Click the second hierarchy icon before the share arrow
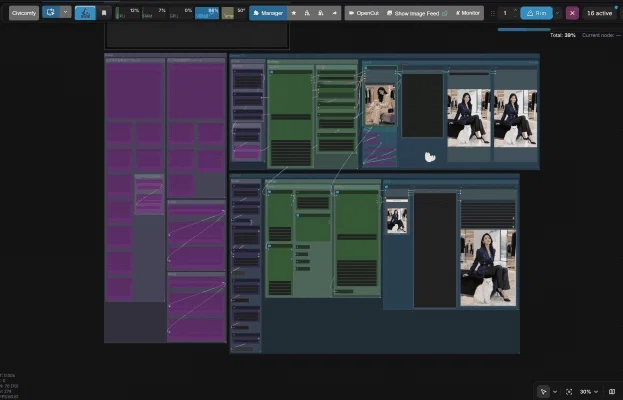The height and width of the screenshot is (400, 623). pos(321,13)
